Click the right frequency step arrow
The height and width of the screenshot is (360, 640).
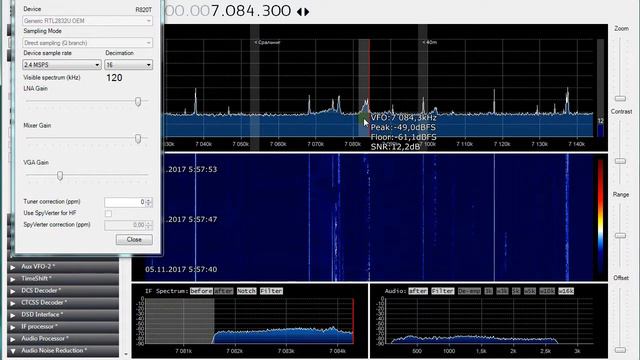coord(307,12)
